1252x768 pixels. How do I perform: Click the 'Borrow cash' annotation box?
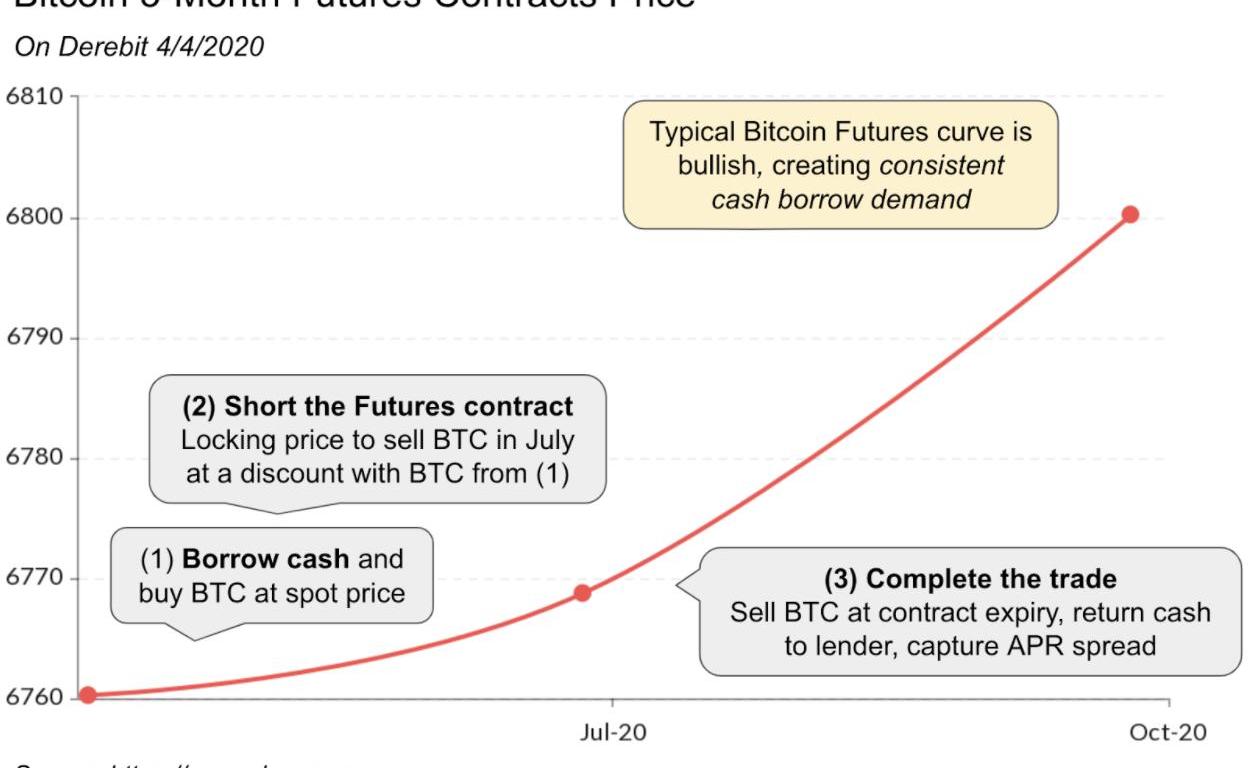coord(271,577)
